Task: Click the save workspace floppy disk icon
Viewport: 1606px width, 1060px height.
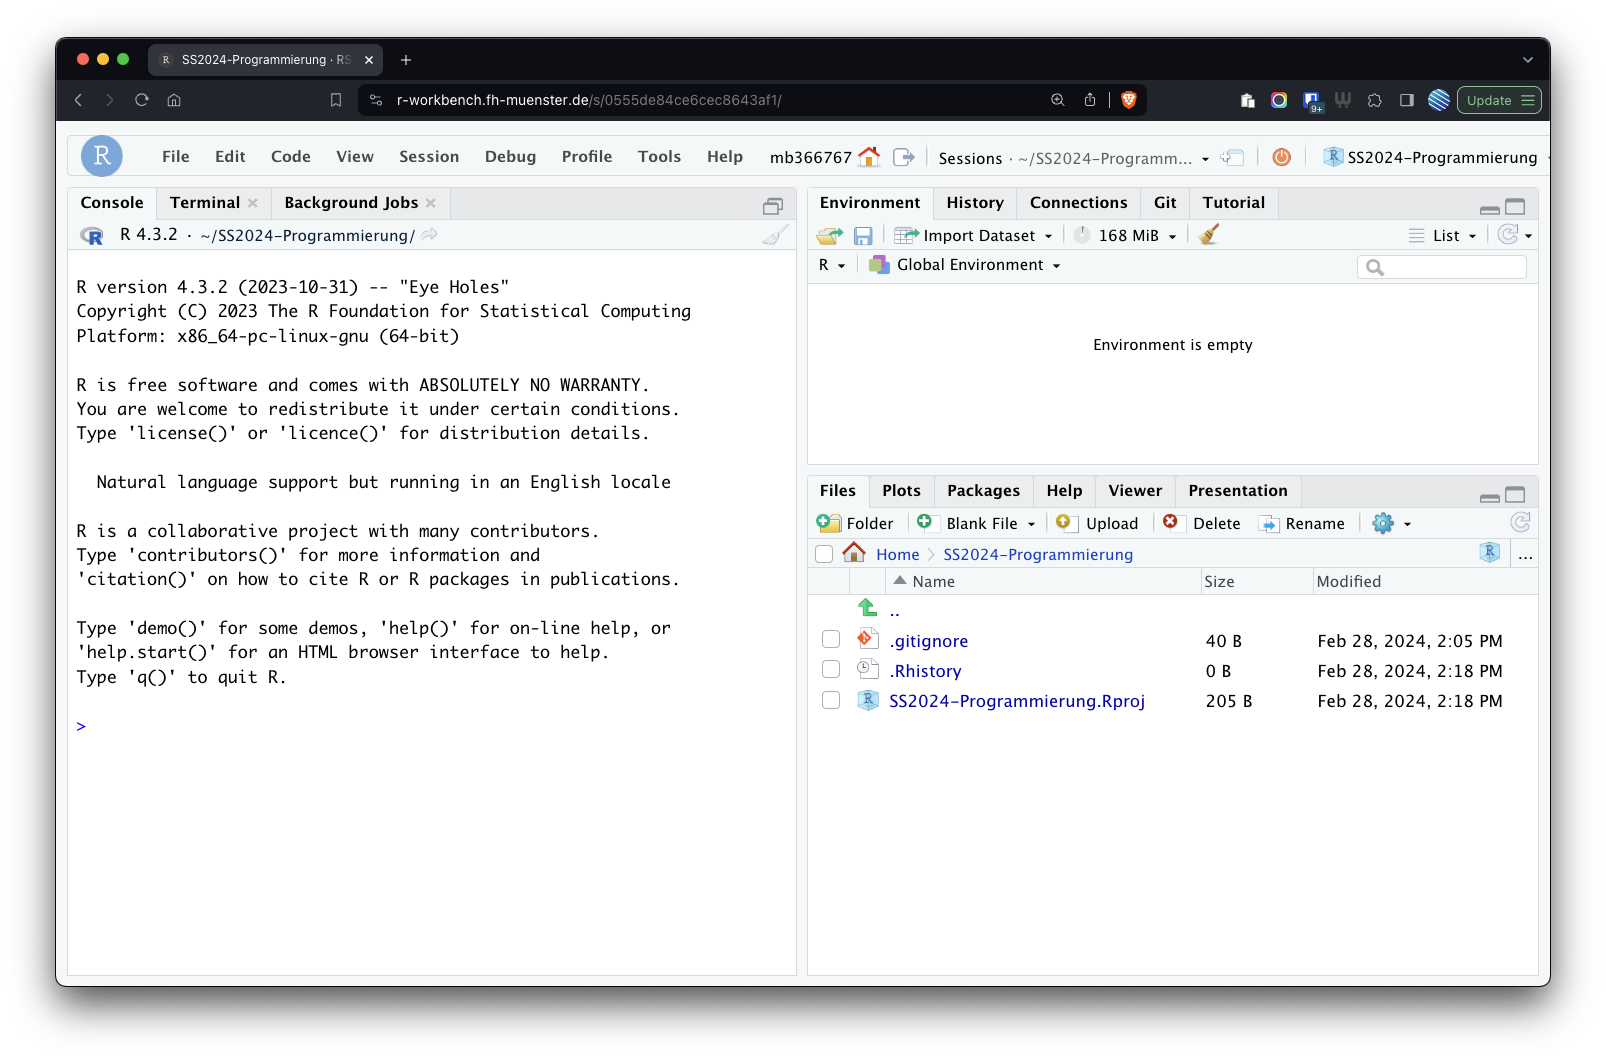Action: click(x=863, y=235)
